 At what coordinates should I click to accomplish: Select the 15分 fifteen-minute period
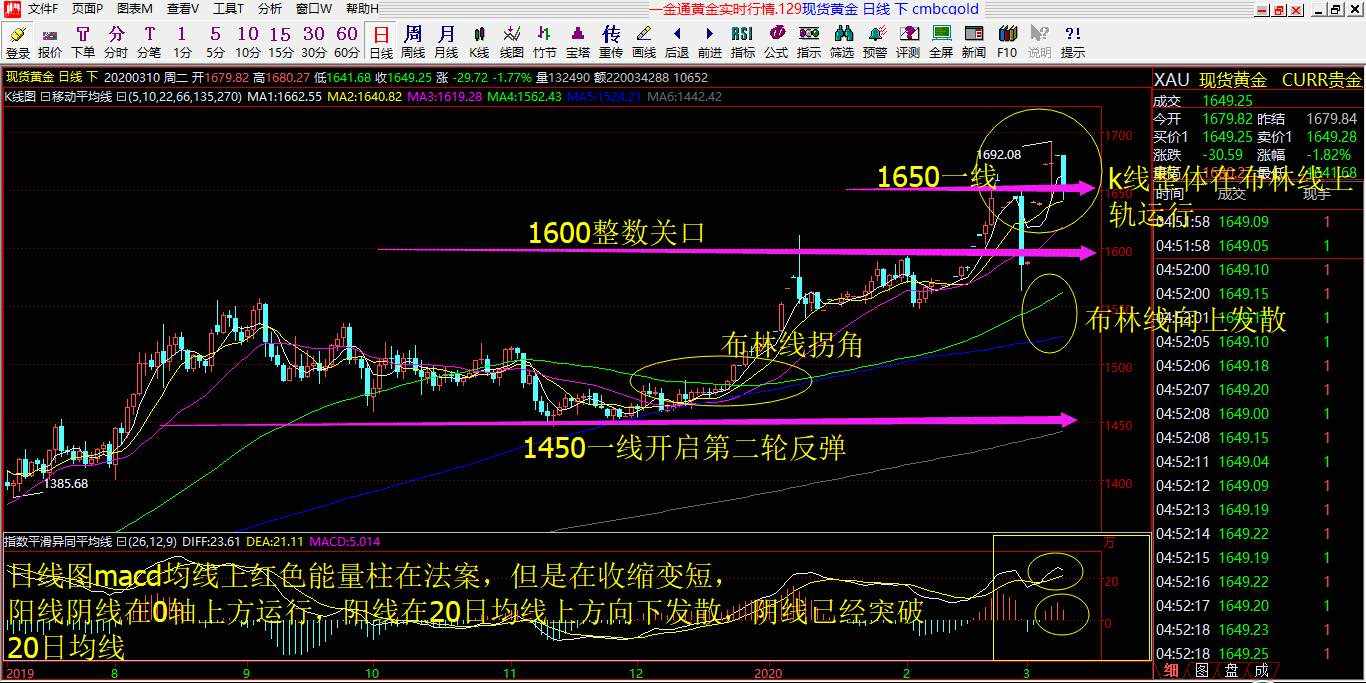(x=281, y=41)
